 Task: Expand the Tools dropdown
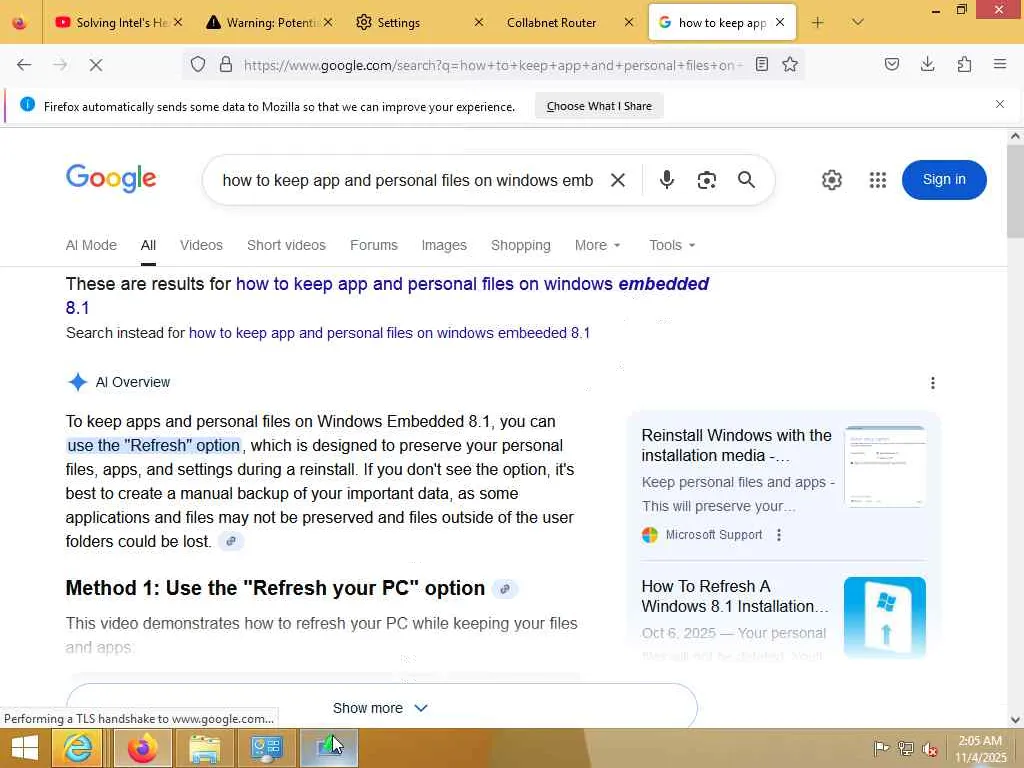coord(672,246)
